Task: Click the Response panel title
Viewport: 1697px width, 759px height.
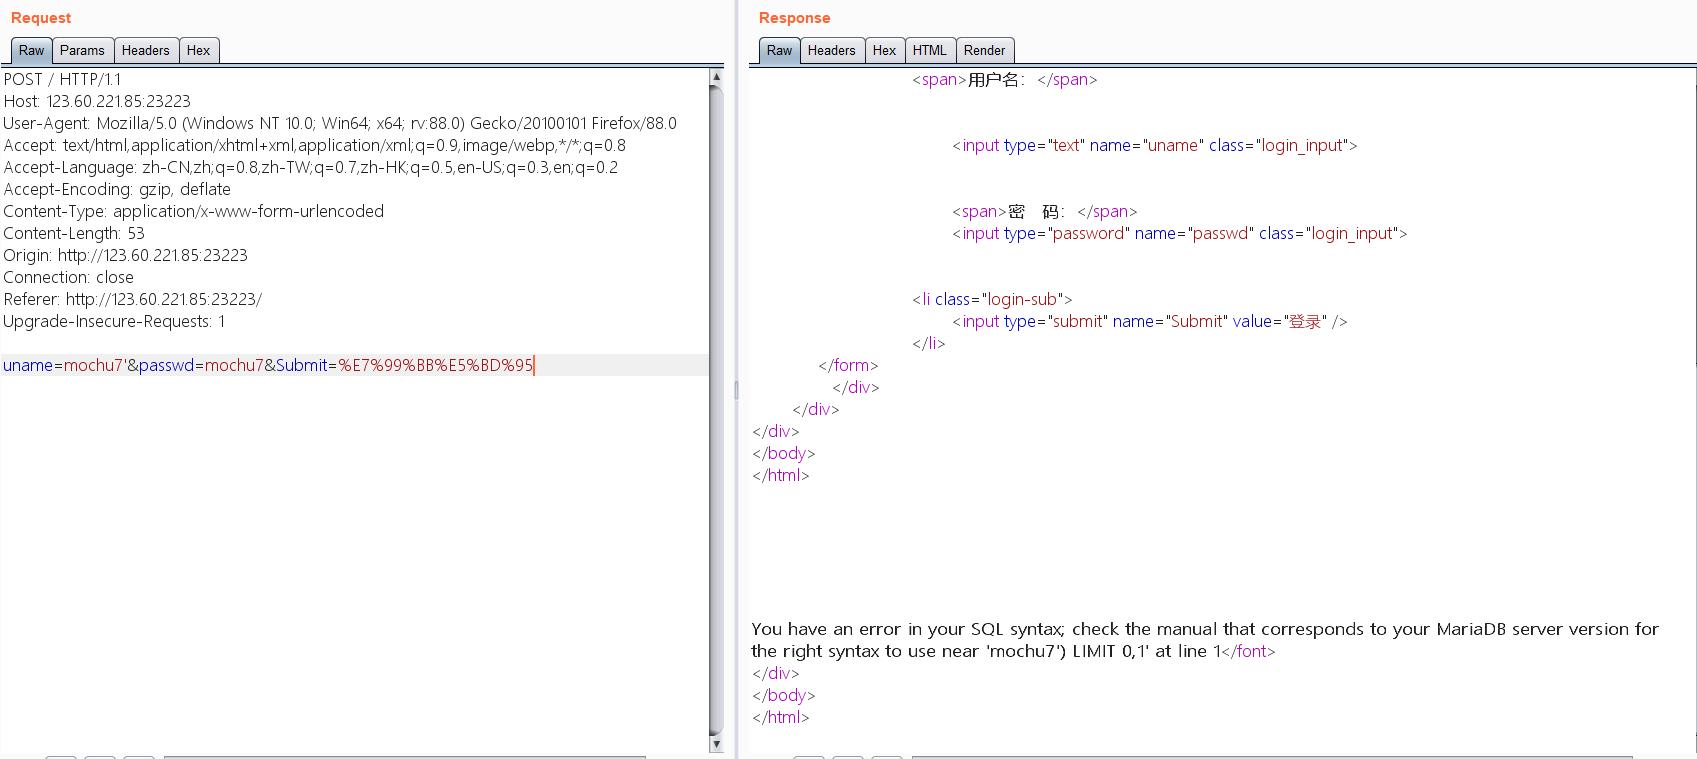Action: [x=795, y=18]
